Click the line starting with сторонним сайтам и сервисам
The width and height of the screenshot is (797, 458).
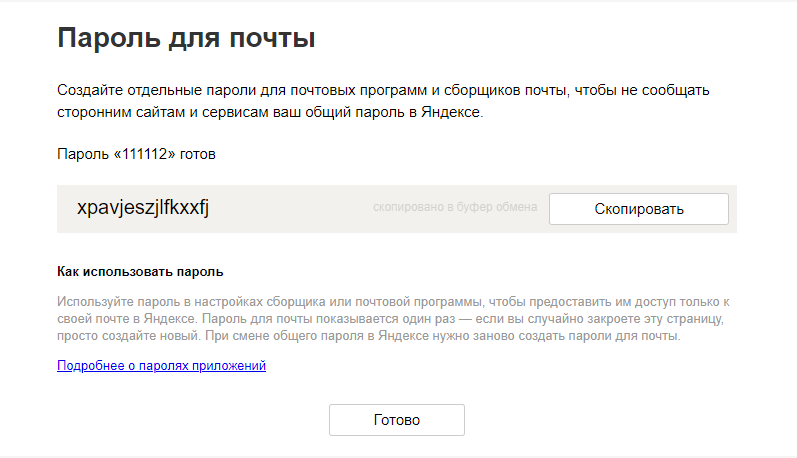pyautogui.click(x=270, y=113)
